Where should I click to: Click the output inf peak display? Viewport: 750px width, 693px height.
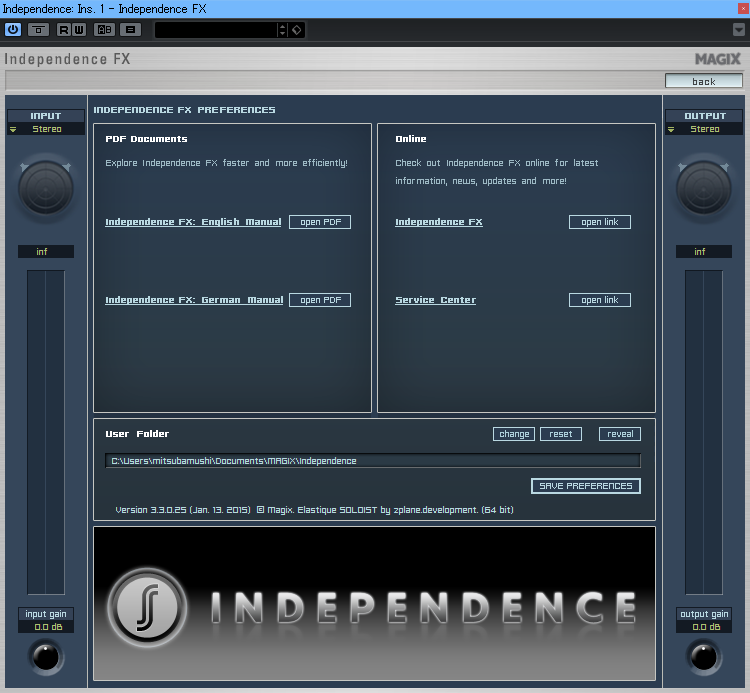(x=704, y=252)
